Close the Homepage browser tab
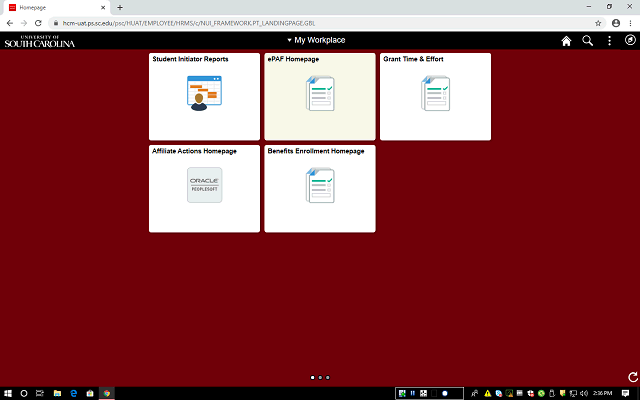This screenshot has width=640, height=400. pyautogui.click(x=103, y=8)
